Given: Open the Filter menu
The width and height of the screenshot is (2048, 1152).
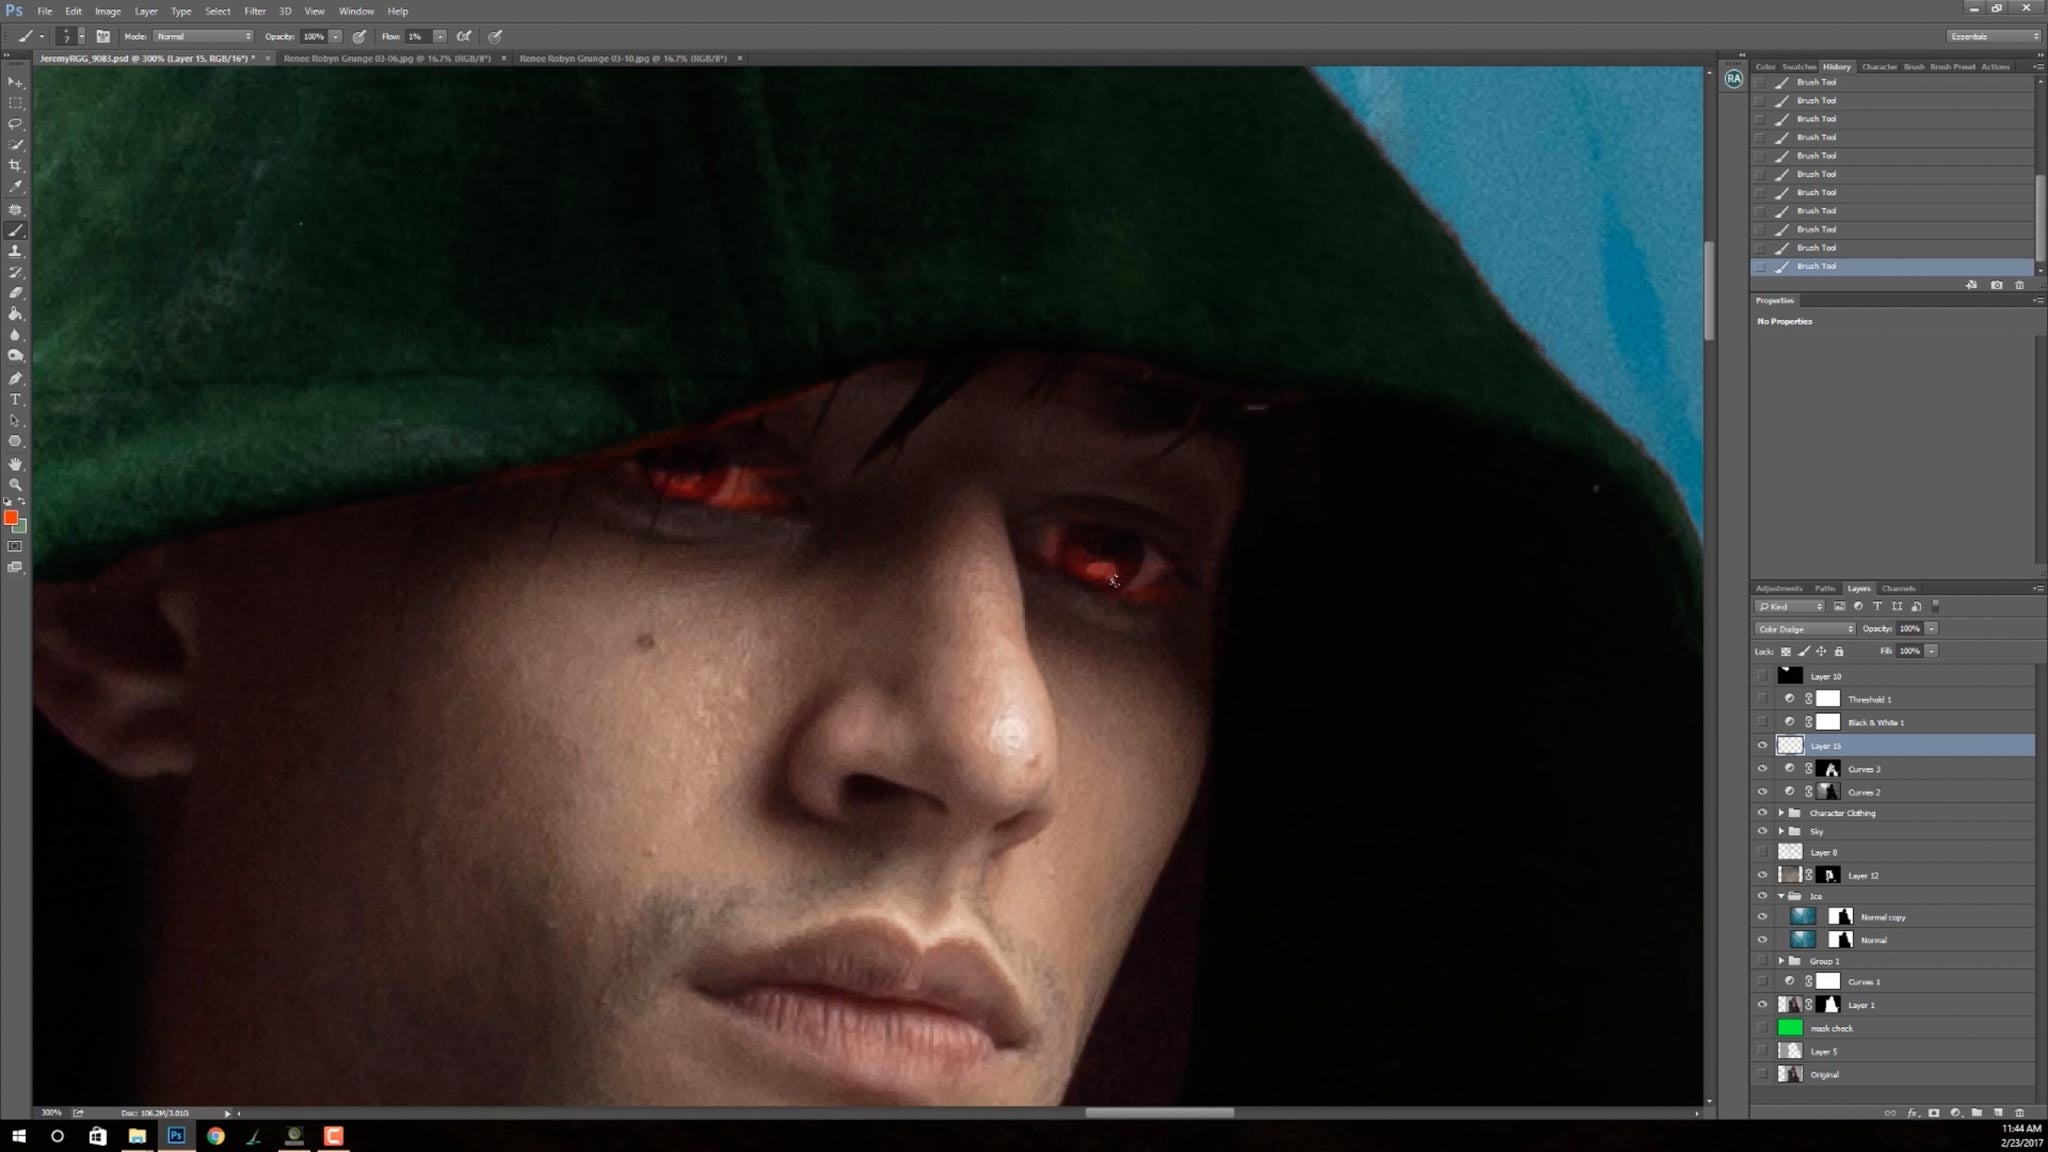Looking at the screenshot, I should [255, 11].
